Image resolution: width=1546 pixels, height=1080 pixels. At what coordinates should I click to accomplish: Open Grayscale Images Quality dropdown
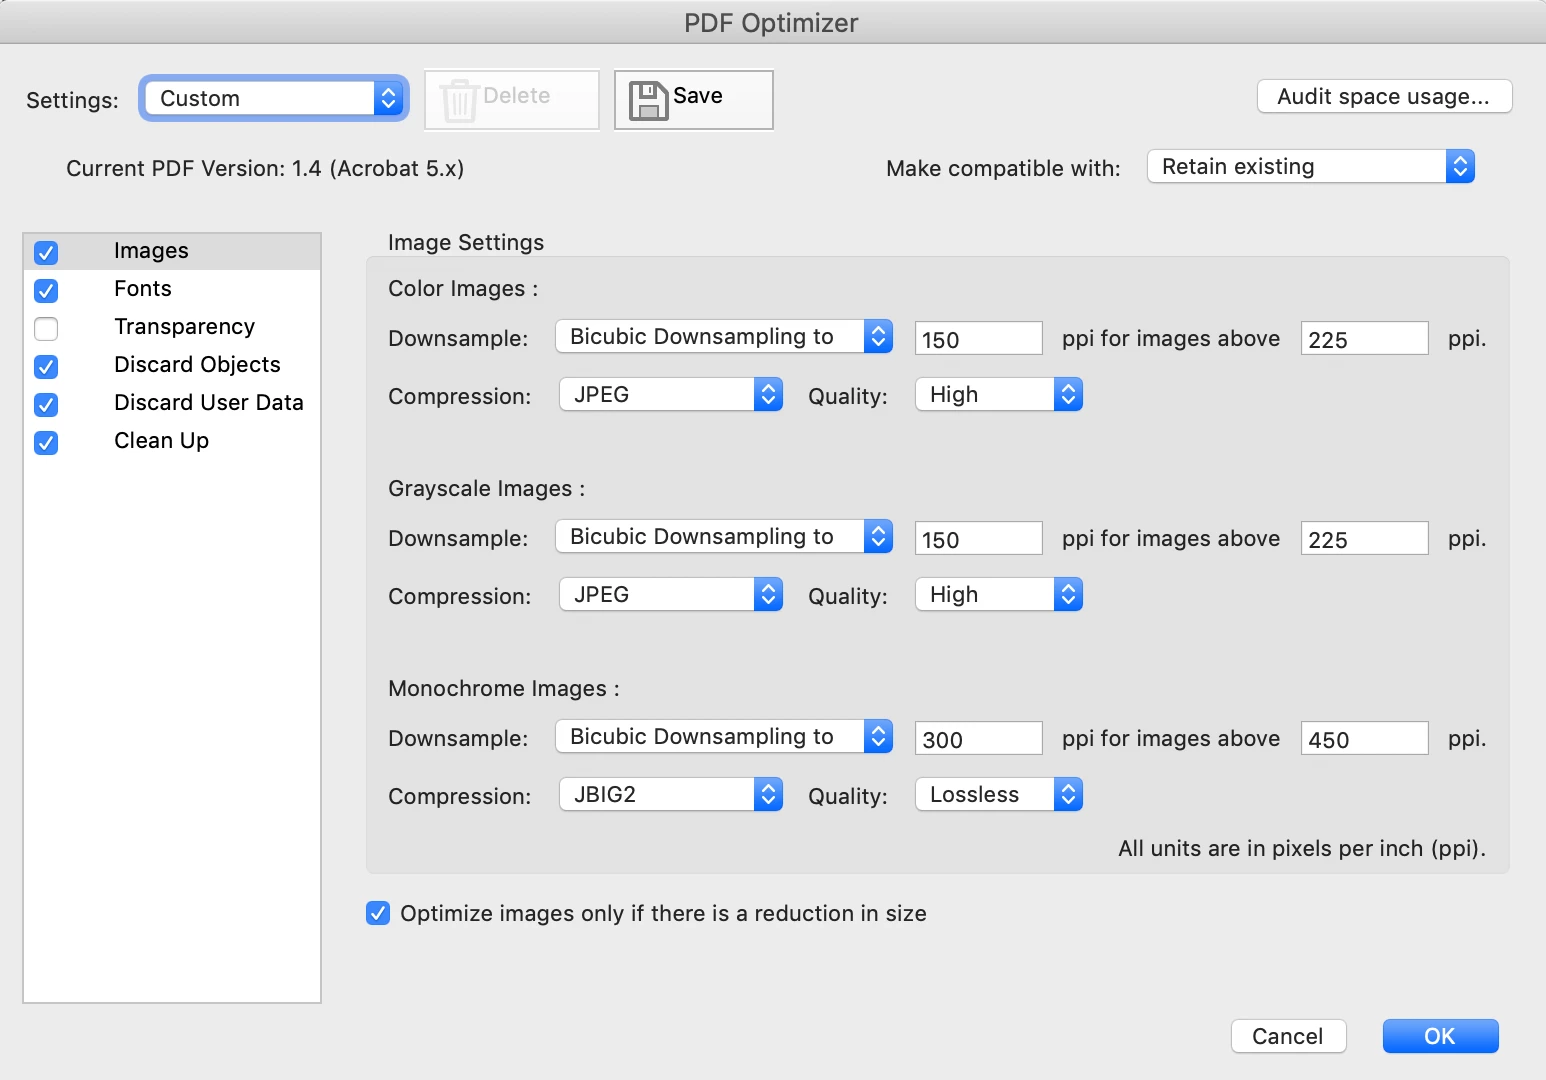[999, 594]
